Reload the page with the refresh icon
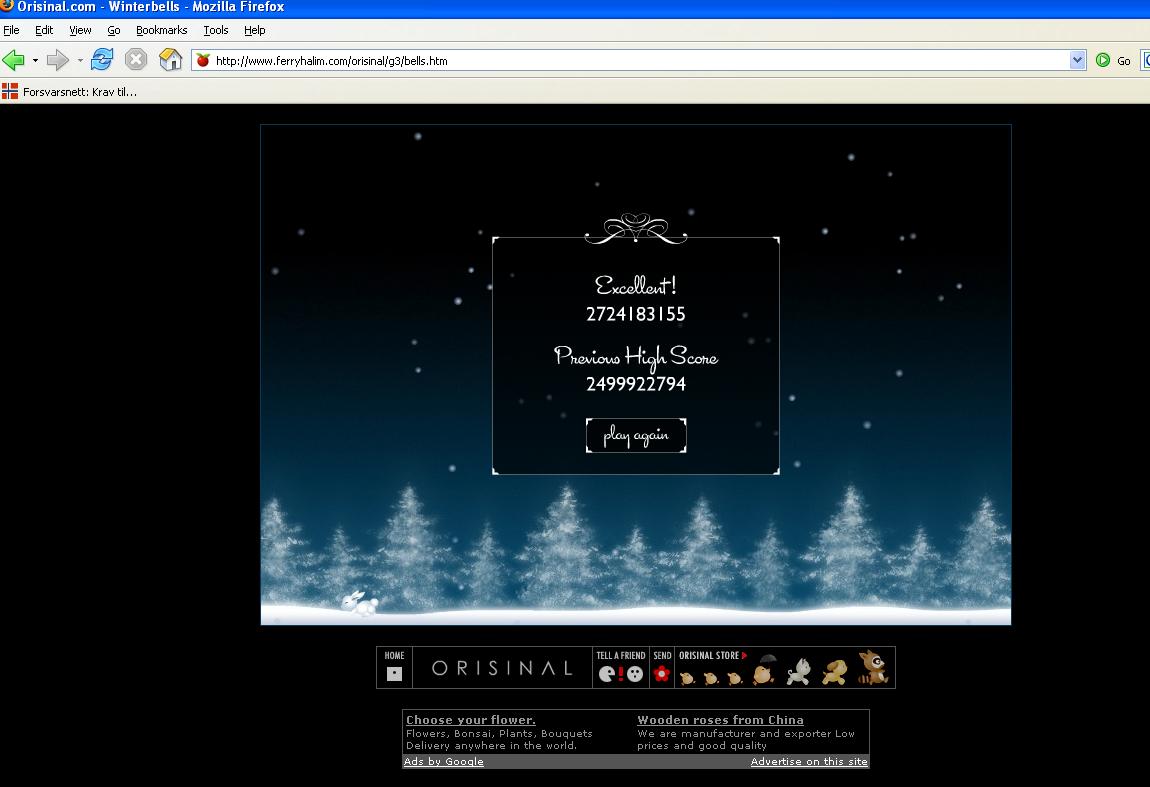 click(102, 59)
